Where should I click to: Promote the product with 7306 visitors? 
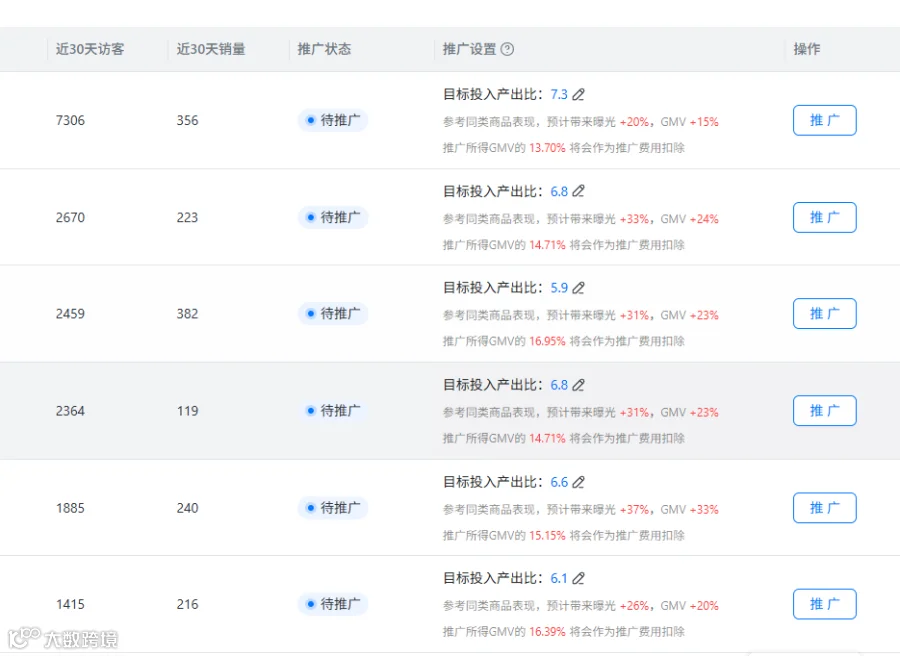(824, 120)
